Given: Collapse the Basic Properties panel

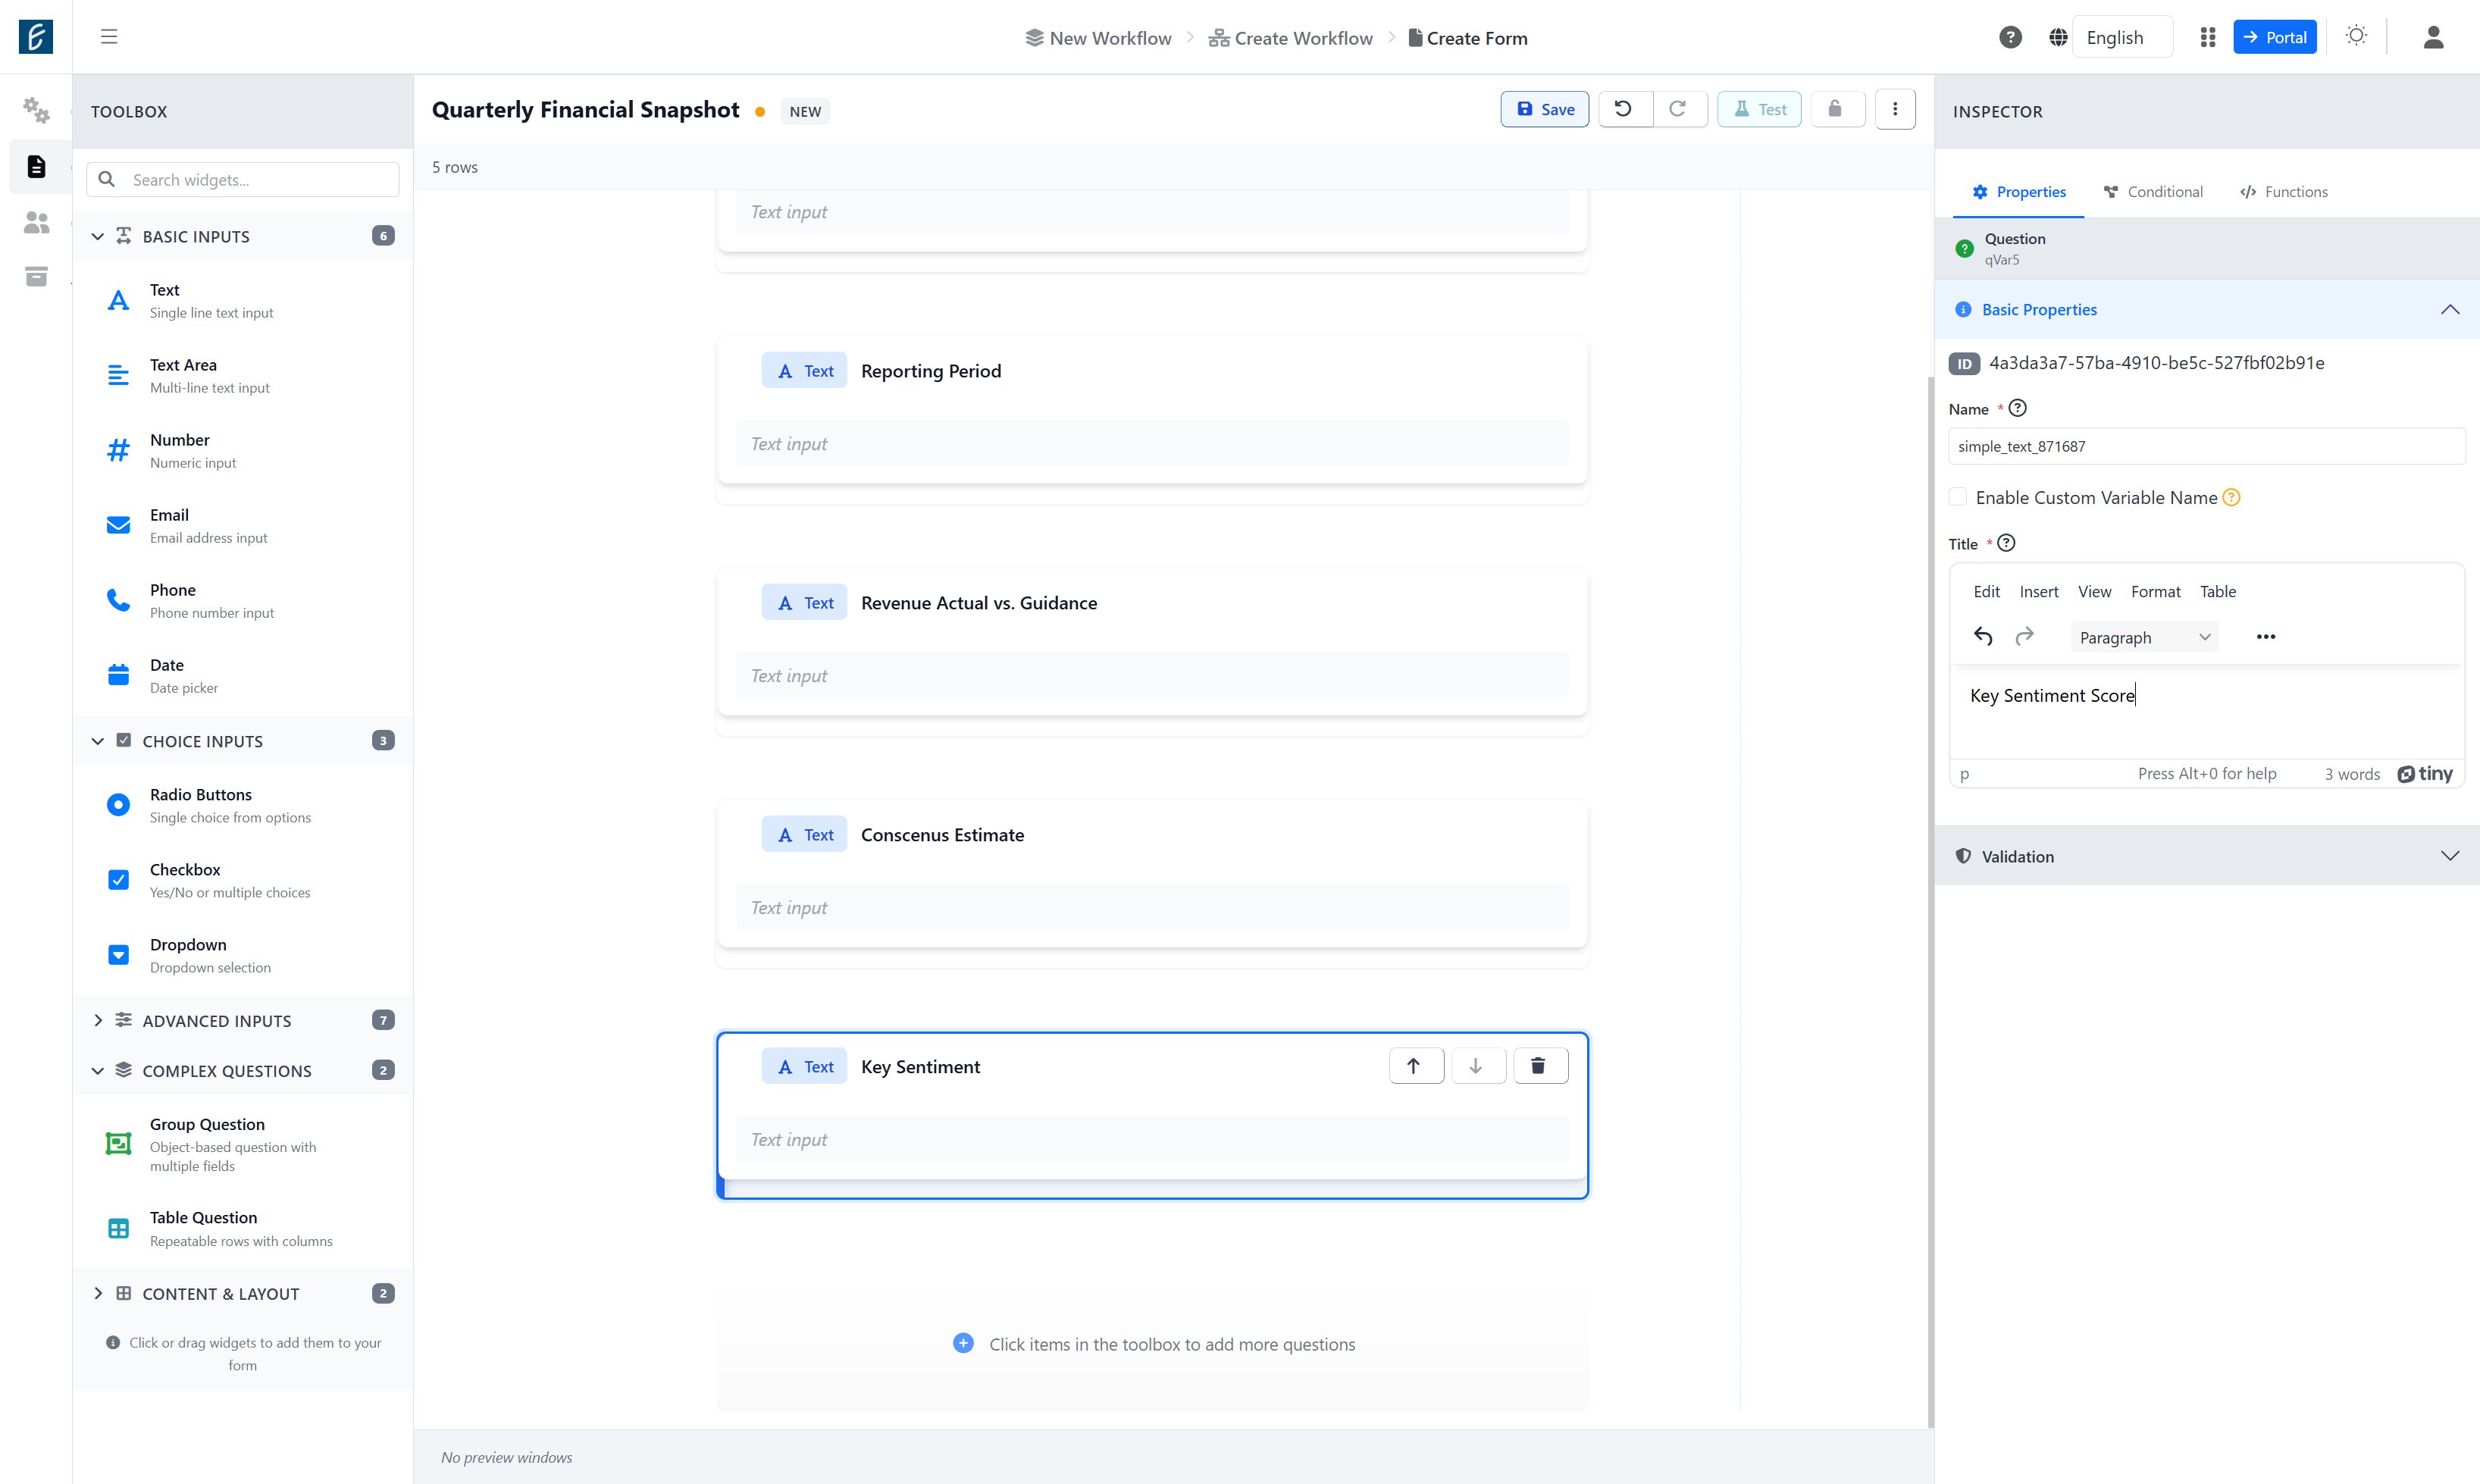Looking at the screenshot, I should pos(2207,310).
